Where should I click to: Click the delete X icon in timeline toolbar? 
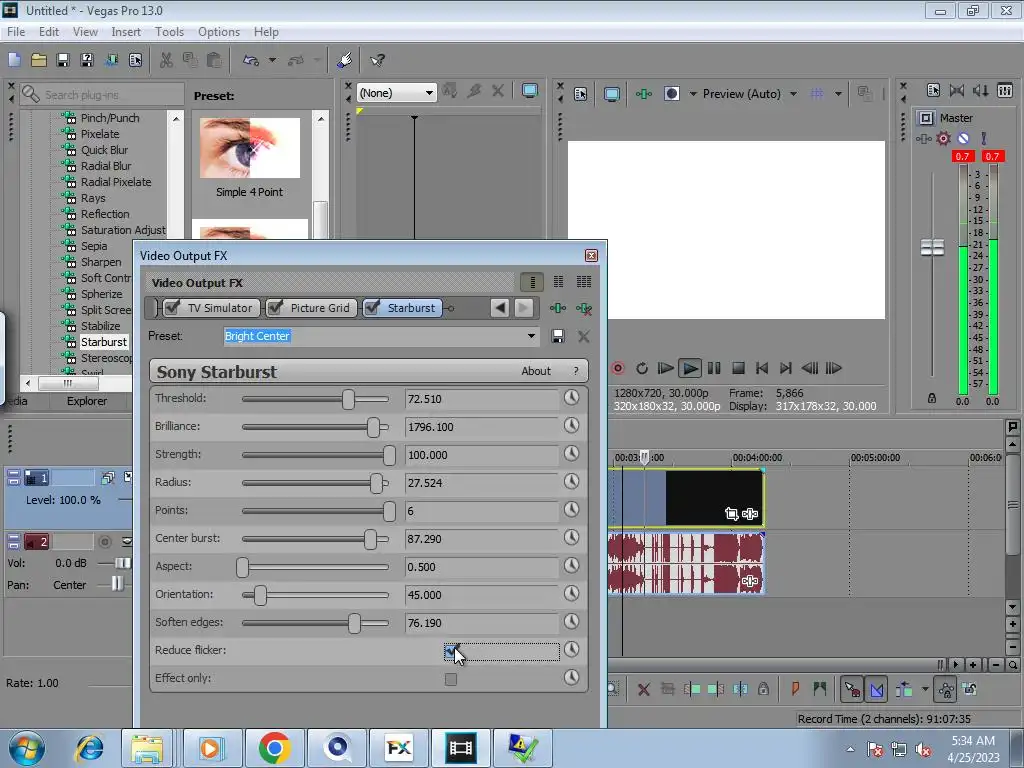pos(644,690)
